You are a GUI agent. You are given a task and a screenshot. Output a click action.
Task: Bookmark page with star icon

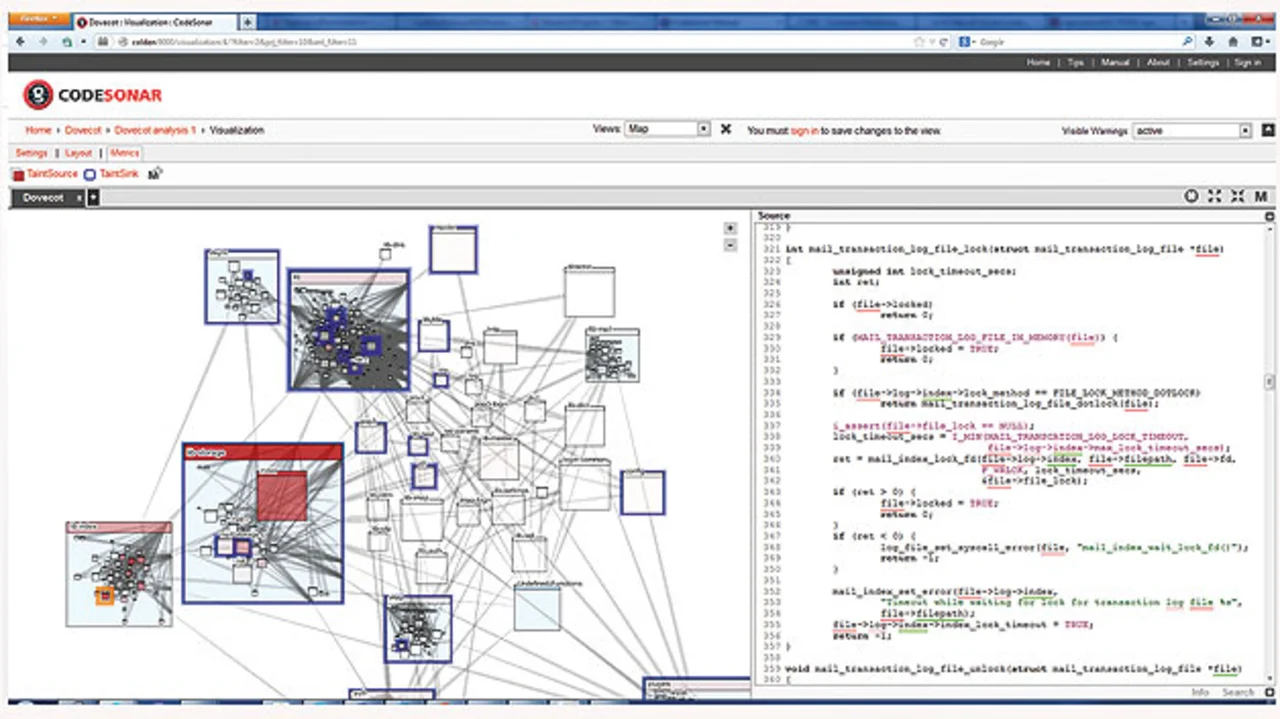(x=920, y=42)
